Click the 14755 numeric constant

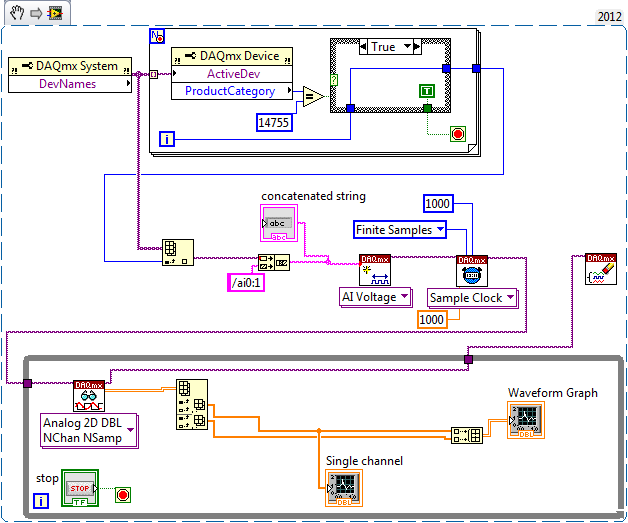coord(274,122)
